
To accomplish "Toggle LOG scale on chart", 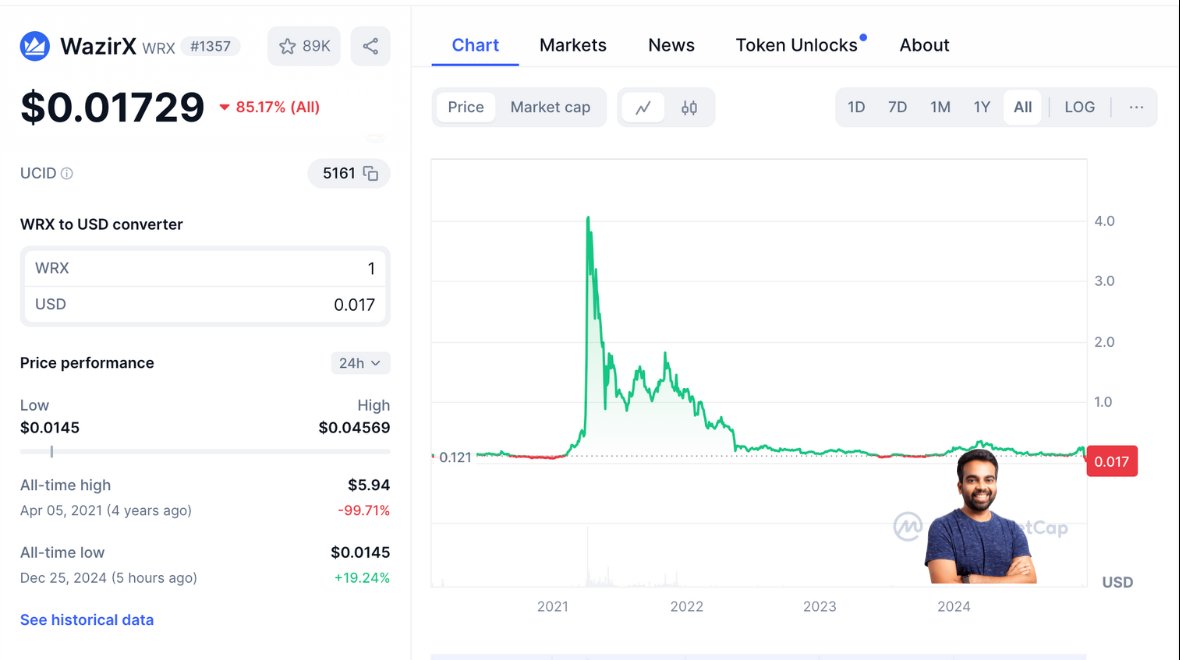I will [x=1079, y=107].
